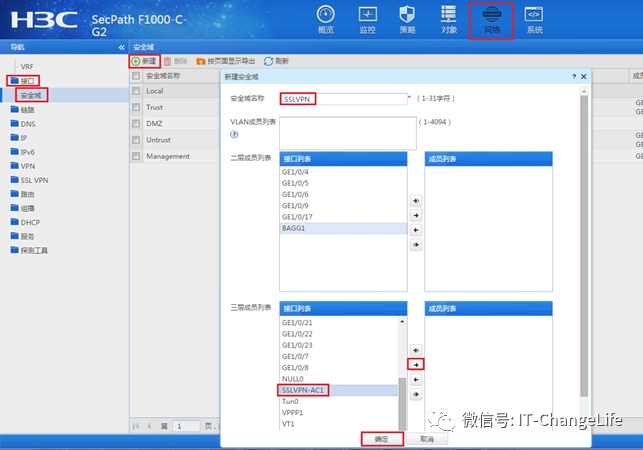The image size is (643, 450).
Task: Click layer-2 remove-selected left arrow
Action: 416,230
